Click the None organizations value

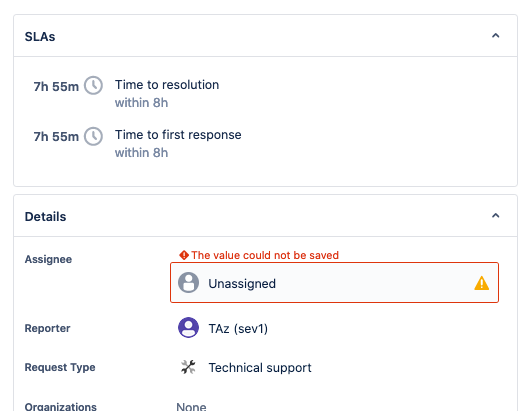click(x=191, y=407)
